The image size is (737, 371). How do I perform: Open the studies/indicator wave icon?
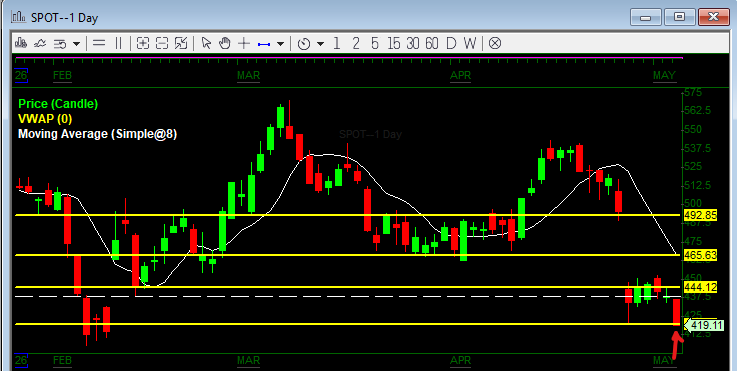coord(40,44)
